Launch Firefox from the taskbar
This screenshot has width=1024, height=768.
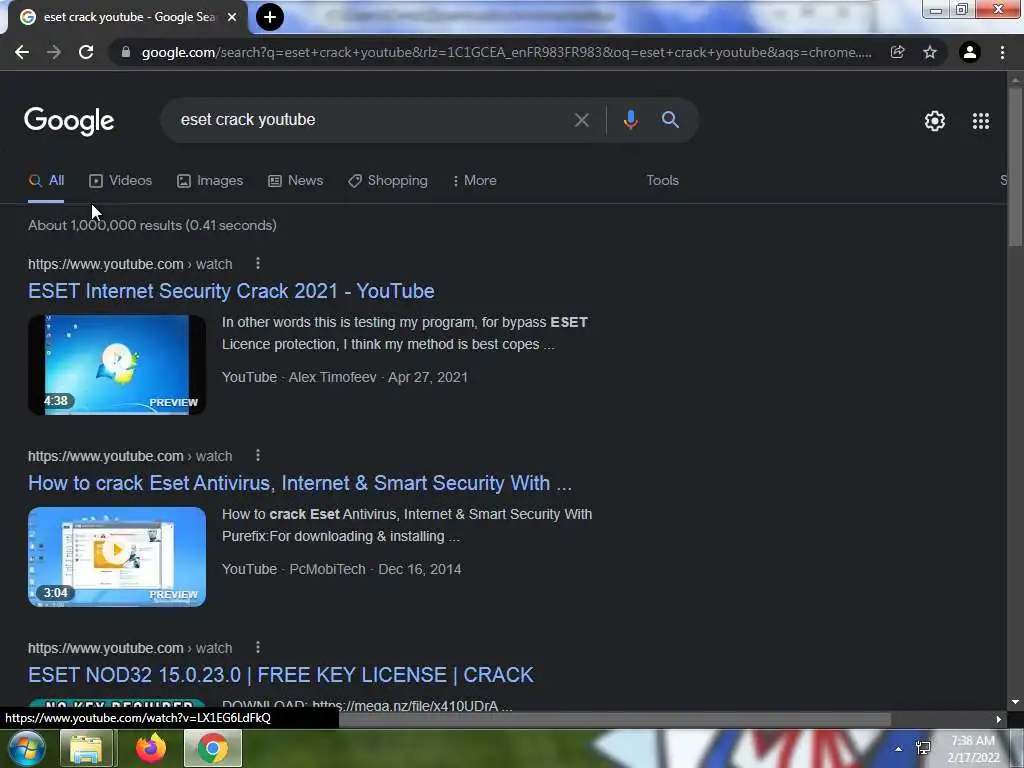(x=150, y=749)
